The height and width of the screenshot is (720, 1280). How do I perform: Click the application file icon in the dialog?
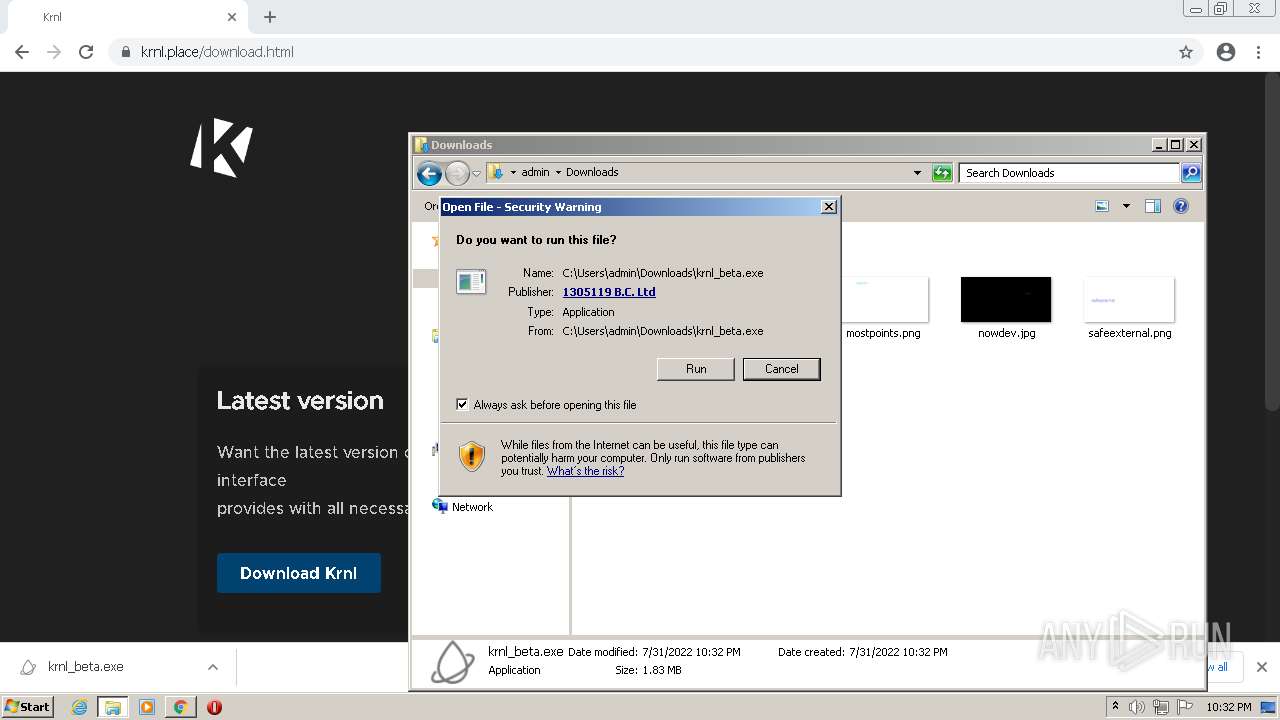coord(471,282)
